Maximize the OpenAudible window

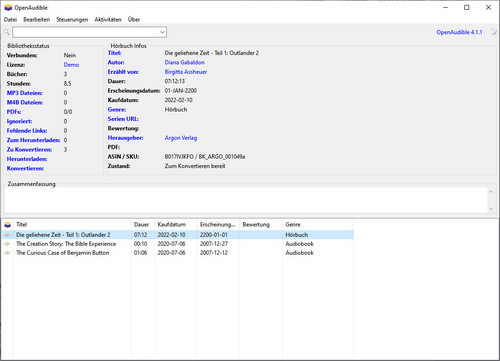click(467, 8)
